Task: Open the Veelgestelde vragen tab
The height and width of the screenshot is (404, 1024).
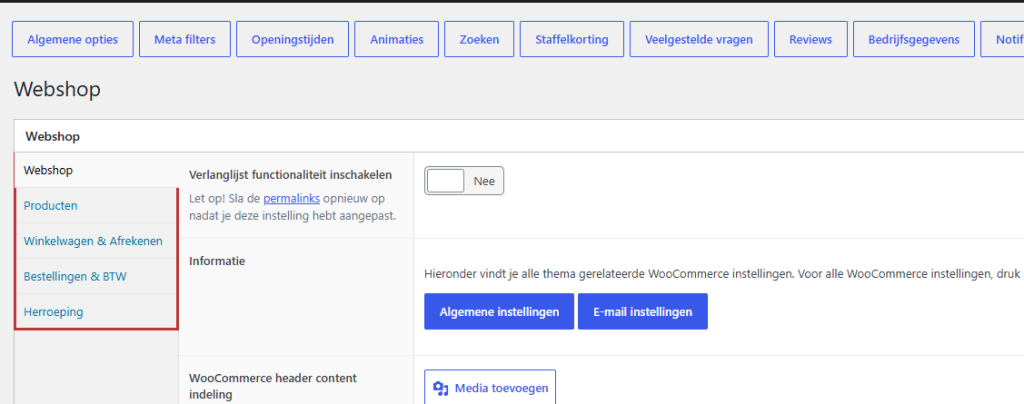Action: point(699,39)
